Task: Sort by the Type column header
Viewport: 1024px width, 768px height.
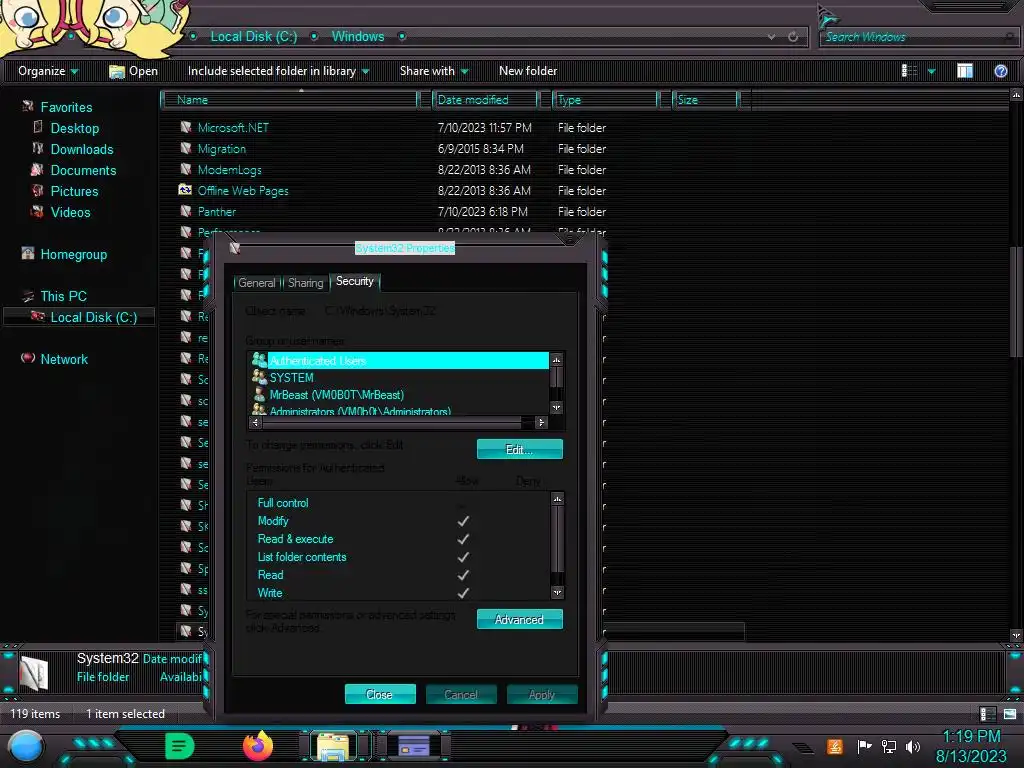Action: (606, 100)
